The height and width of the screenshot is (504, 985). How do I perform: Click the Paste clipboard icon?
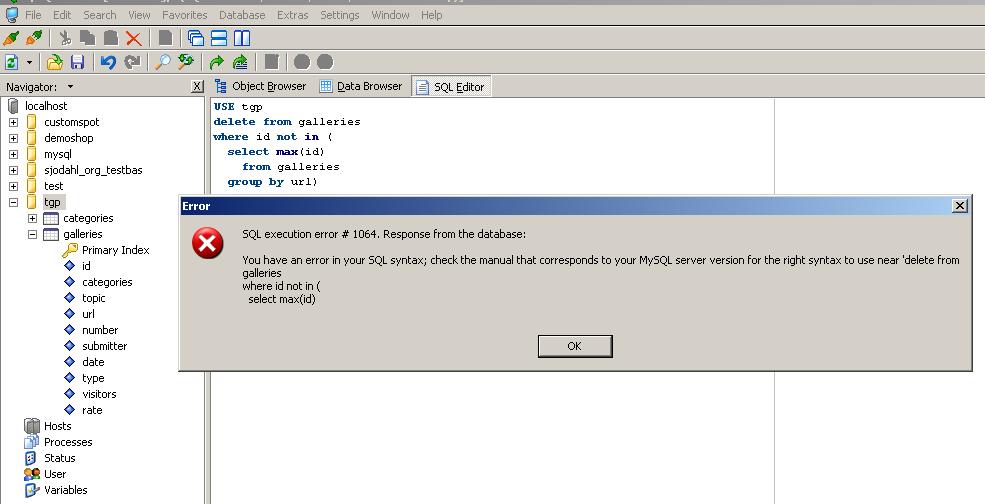111,38
